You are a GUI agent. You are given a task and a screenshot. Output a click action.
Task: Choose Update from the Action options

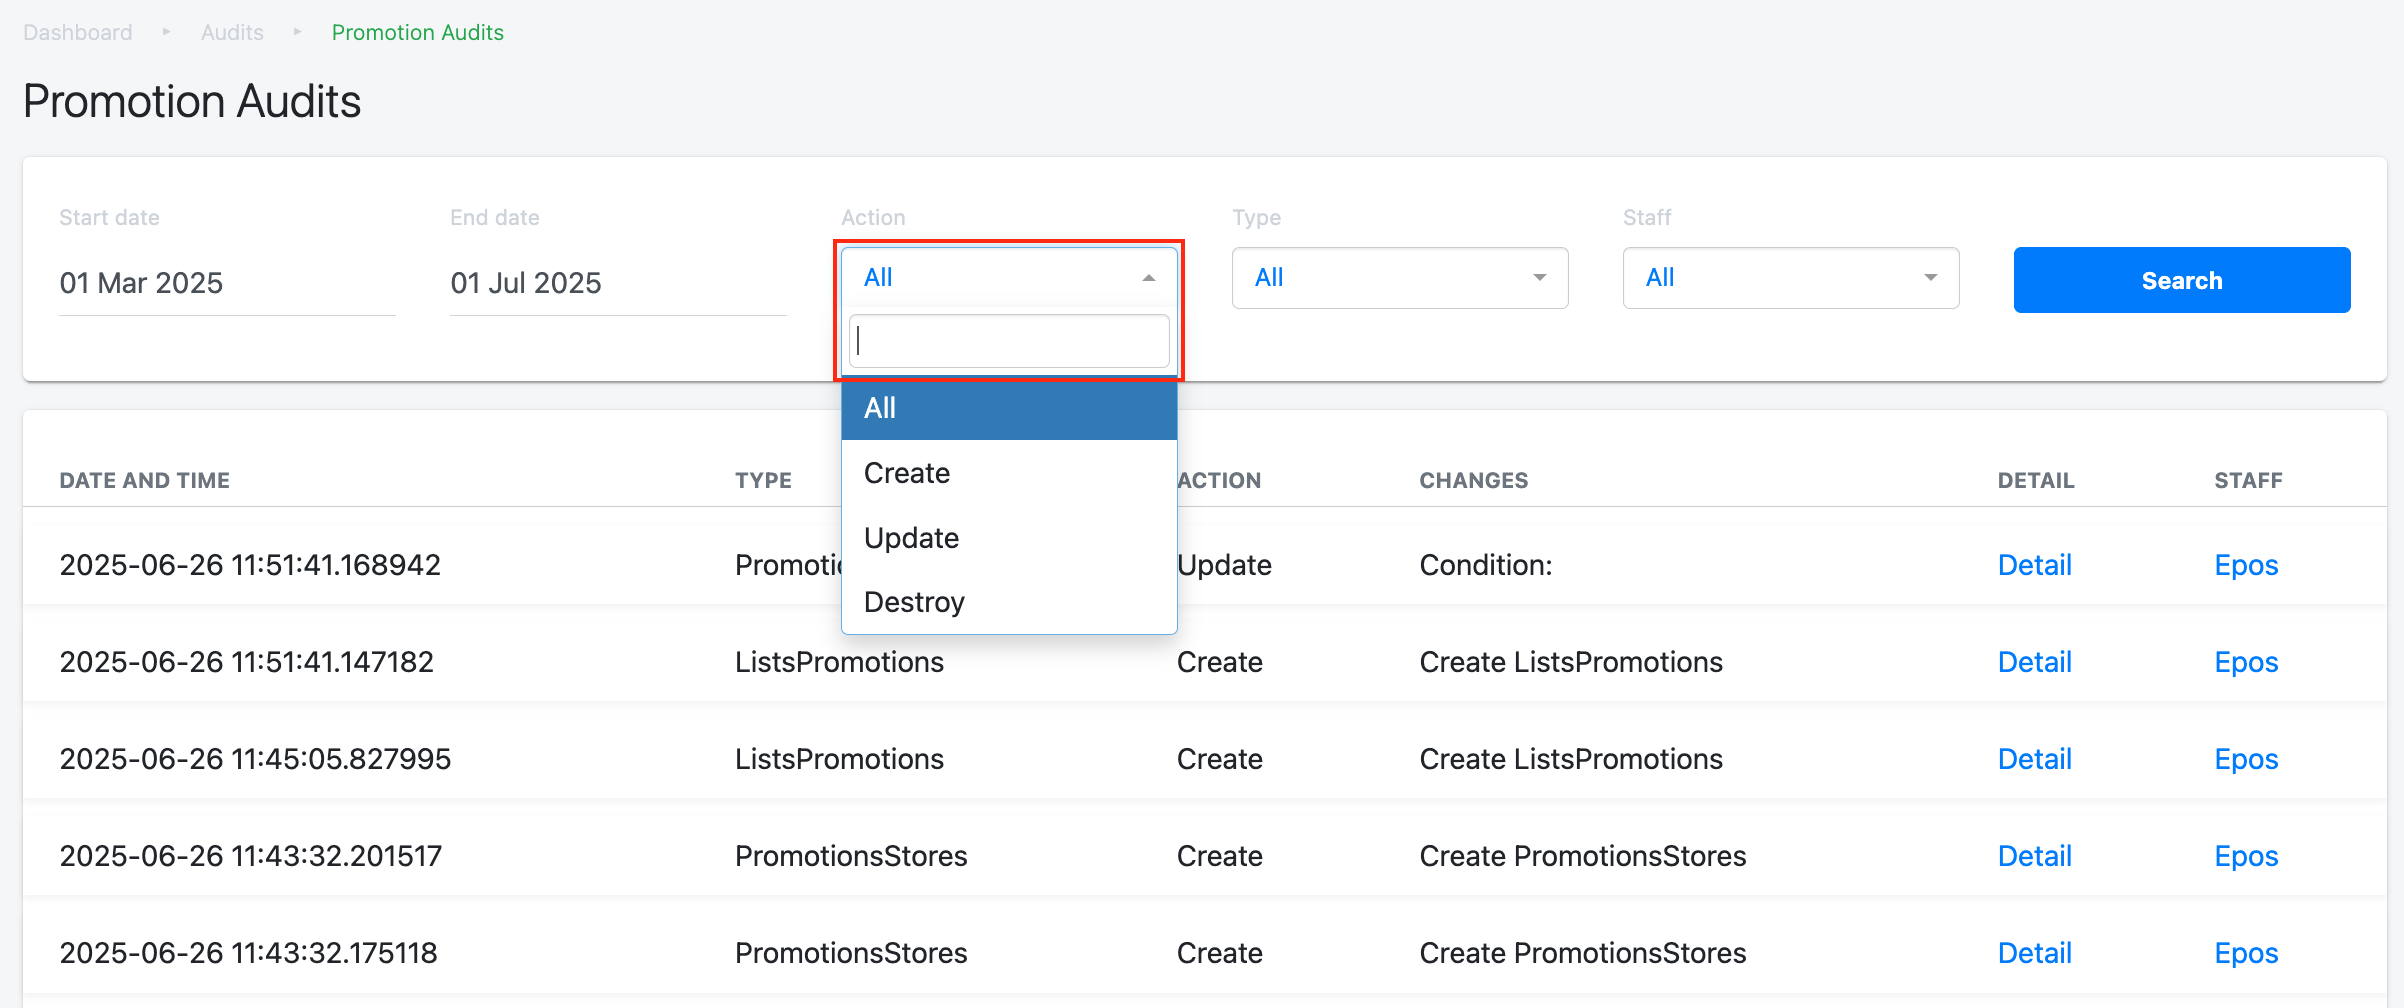click(x=911, y=538)
